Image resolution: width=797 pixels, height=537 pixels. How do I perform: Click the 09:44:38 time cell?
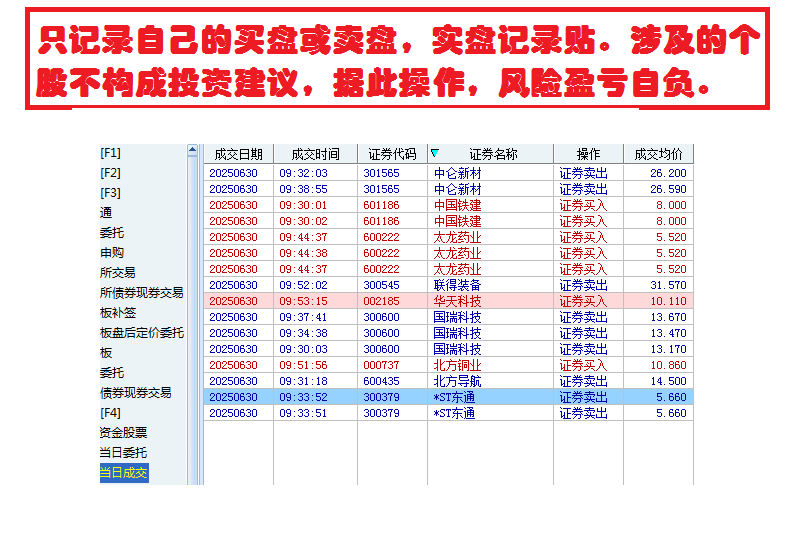[303, 253]
